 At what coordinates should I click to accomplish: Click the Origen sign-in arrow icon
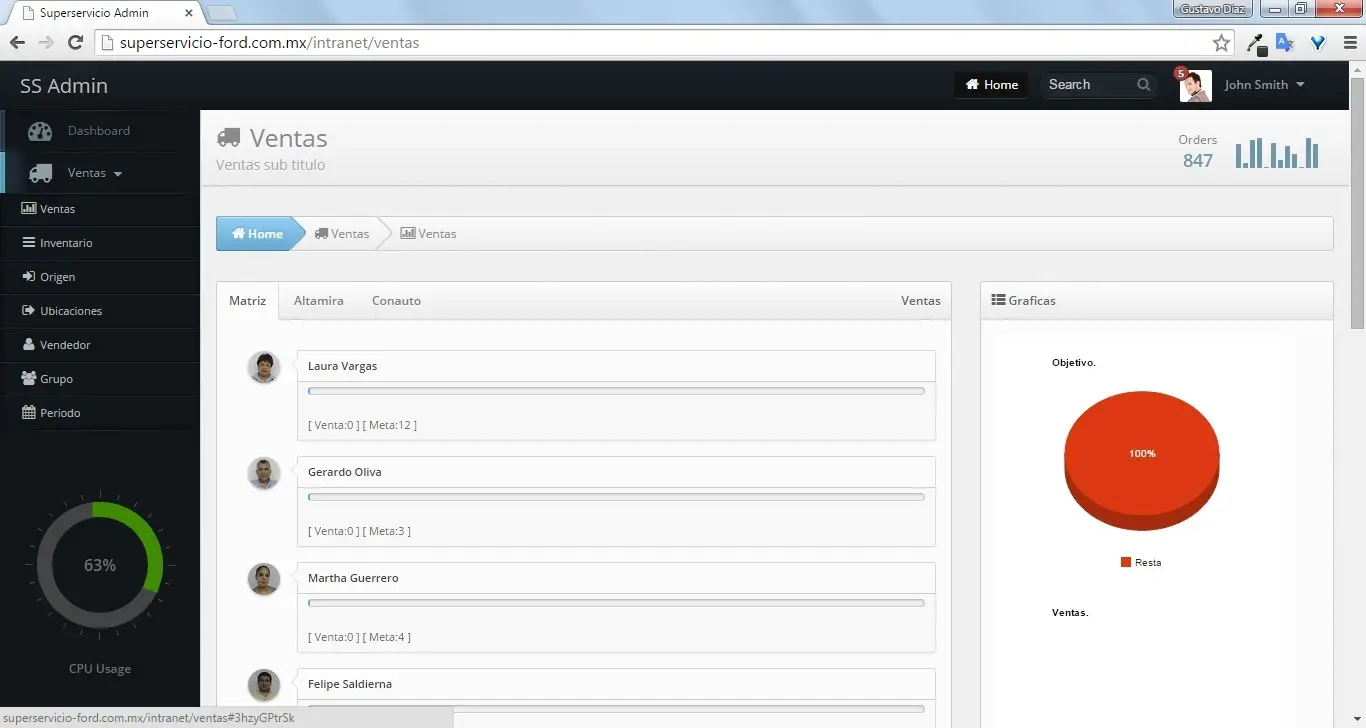[x=29, y=277]
